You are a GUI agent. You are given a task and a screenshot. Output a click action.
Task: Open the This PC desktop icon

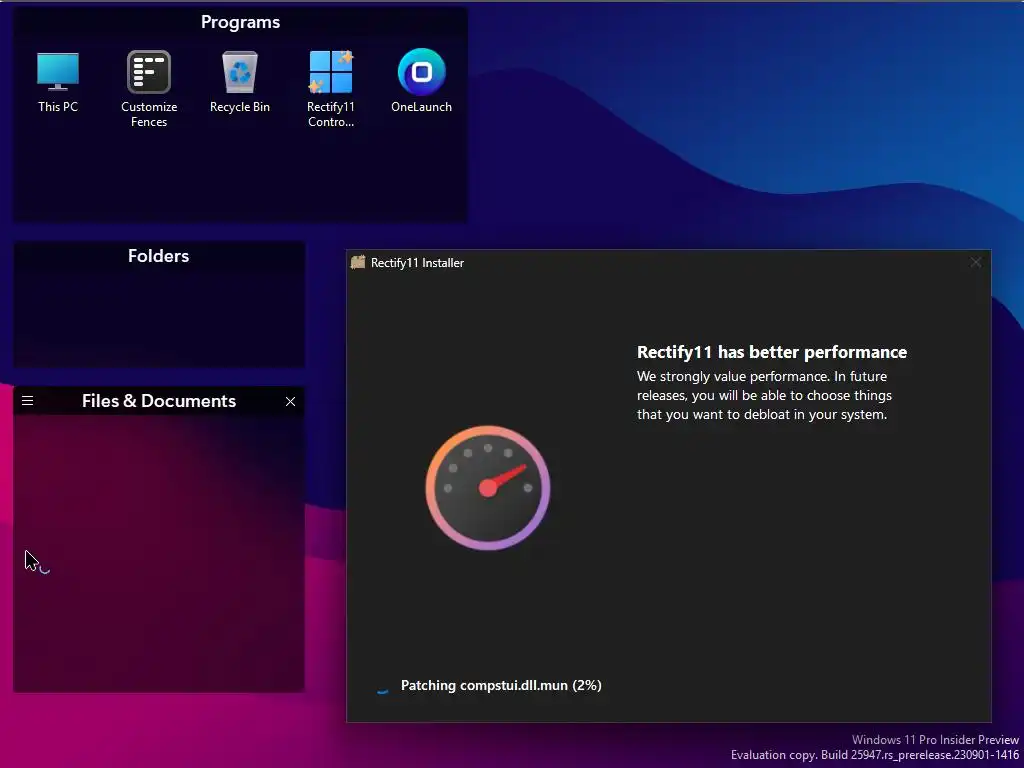click(57, 81)
